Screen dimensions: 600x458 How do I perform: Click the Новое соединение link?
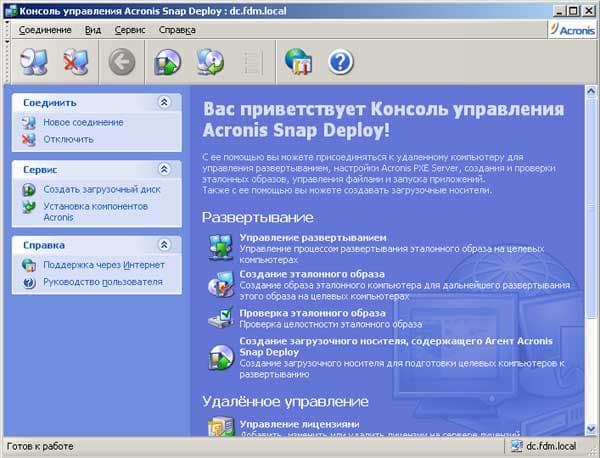83,122
